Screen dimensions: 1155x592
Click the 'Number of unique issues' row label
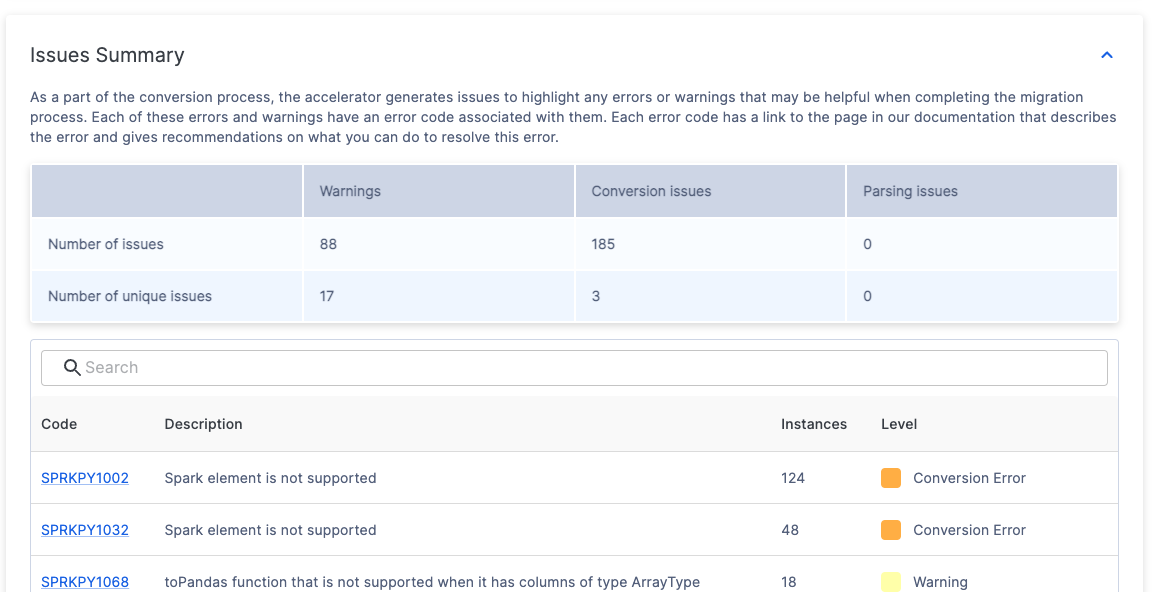pos(130,296)
